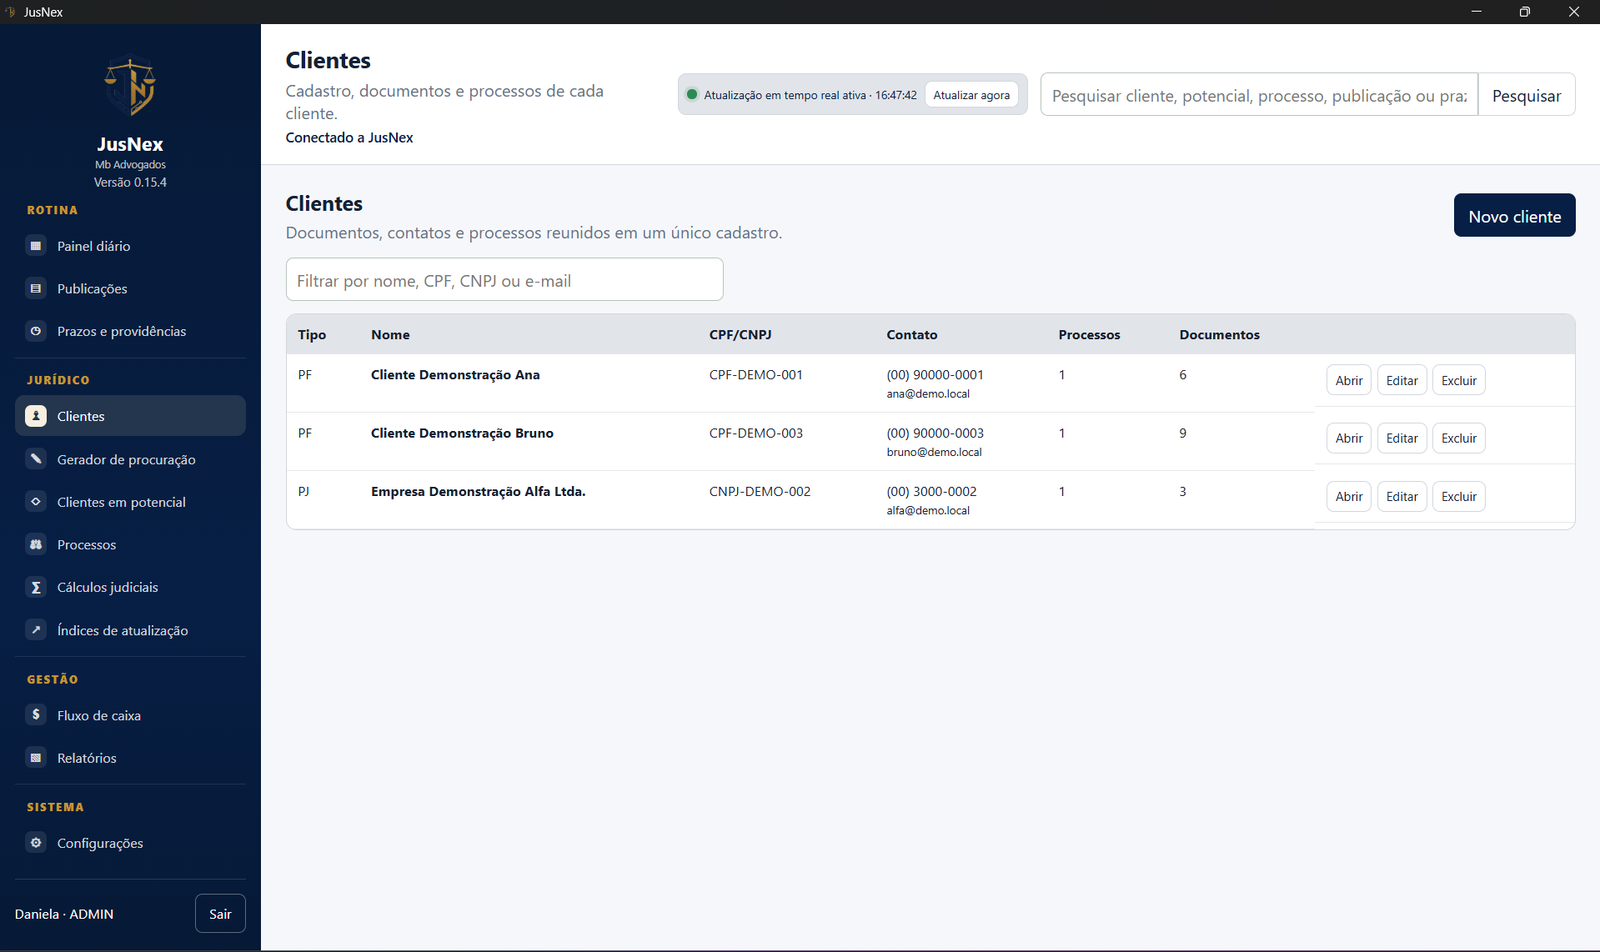
Task: Click the Índices de atualização arrow icon
Action: [x=36, y=630]
